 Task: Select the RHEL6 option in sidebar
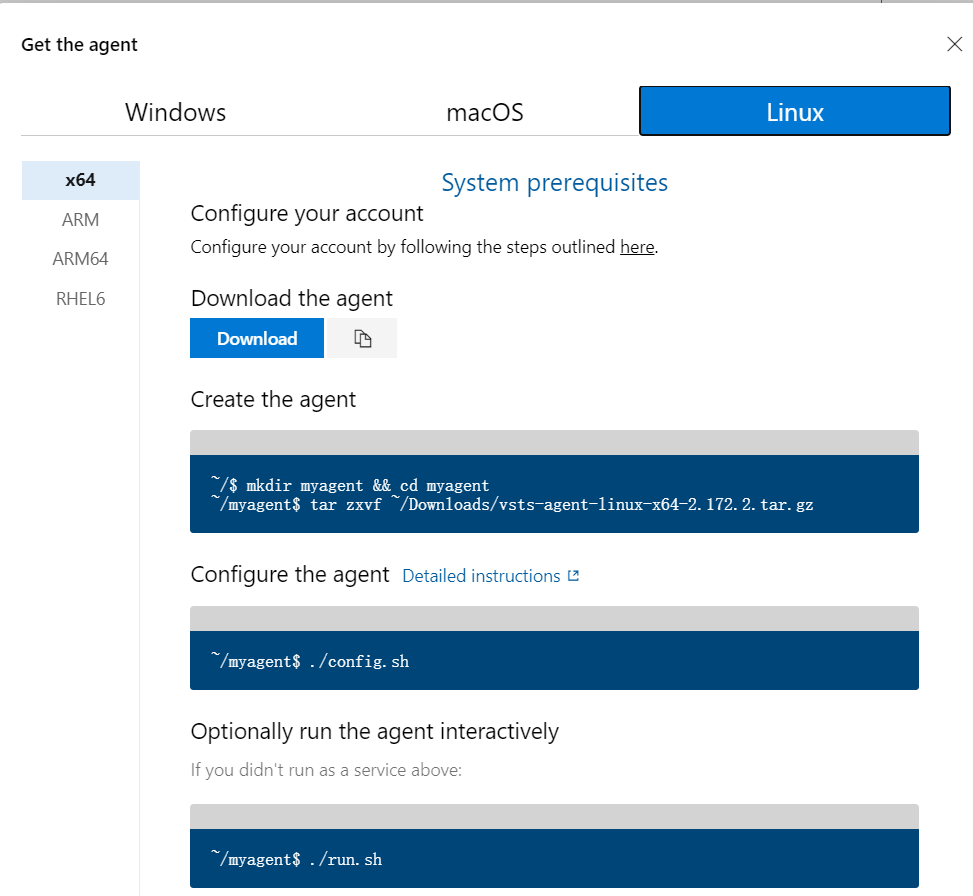81,298
